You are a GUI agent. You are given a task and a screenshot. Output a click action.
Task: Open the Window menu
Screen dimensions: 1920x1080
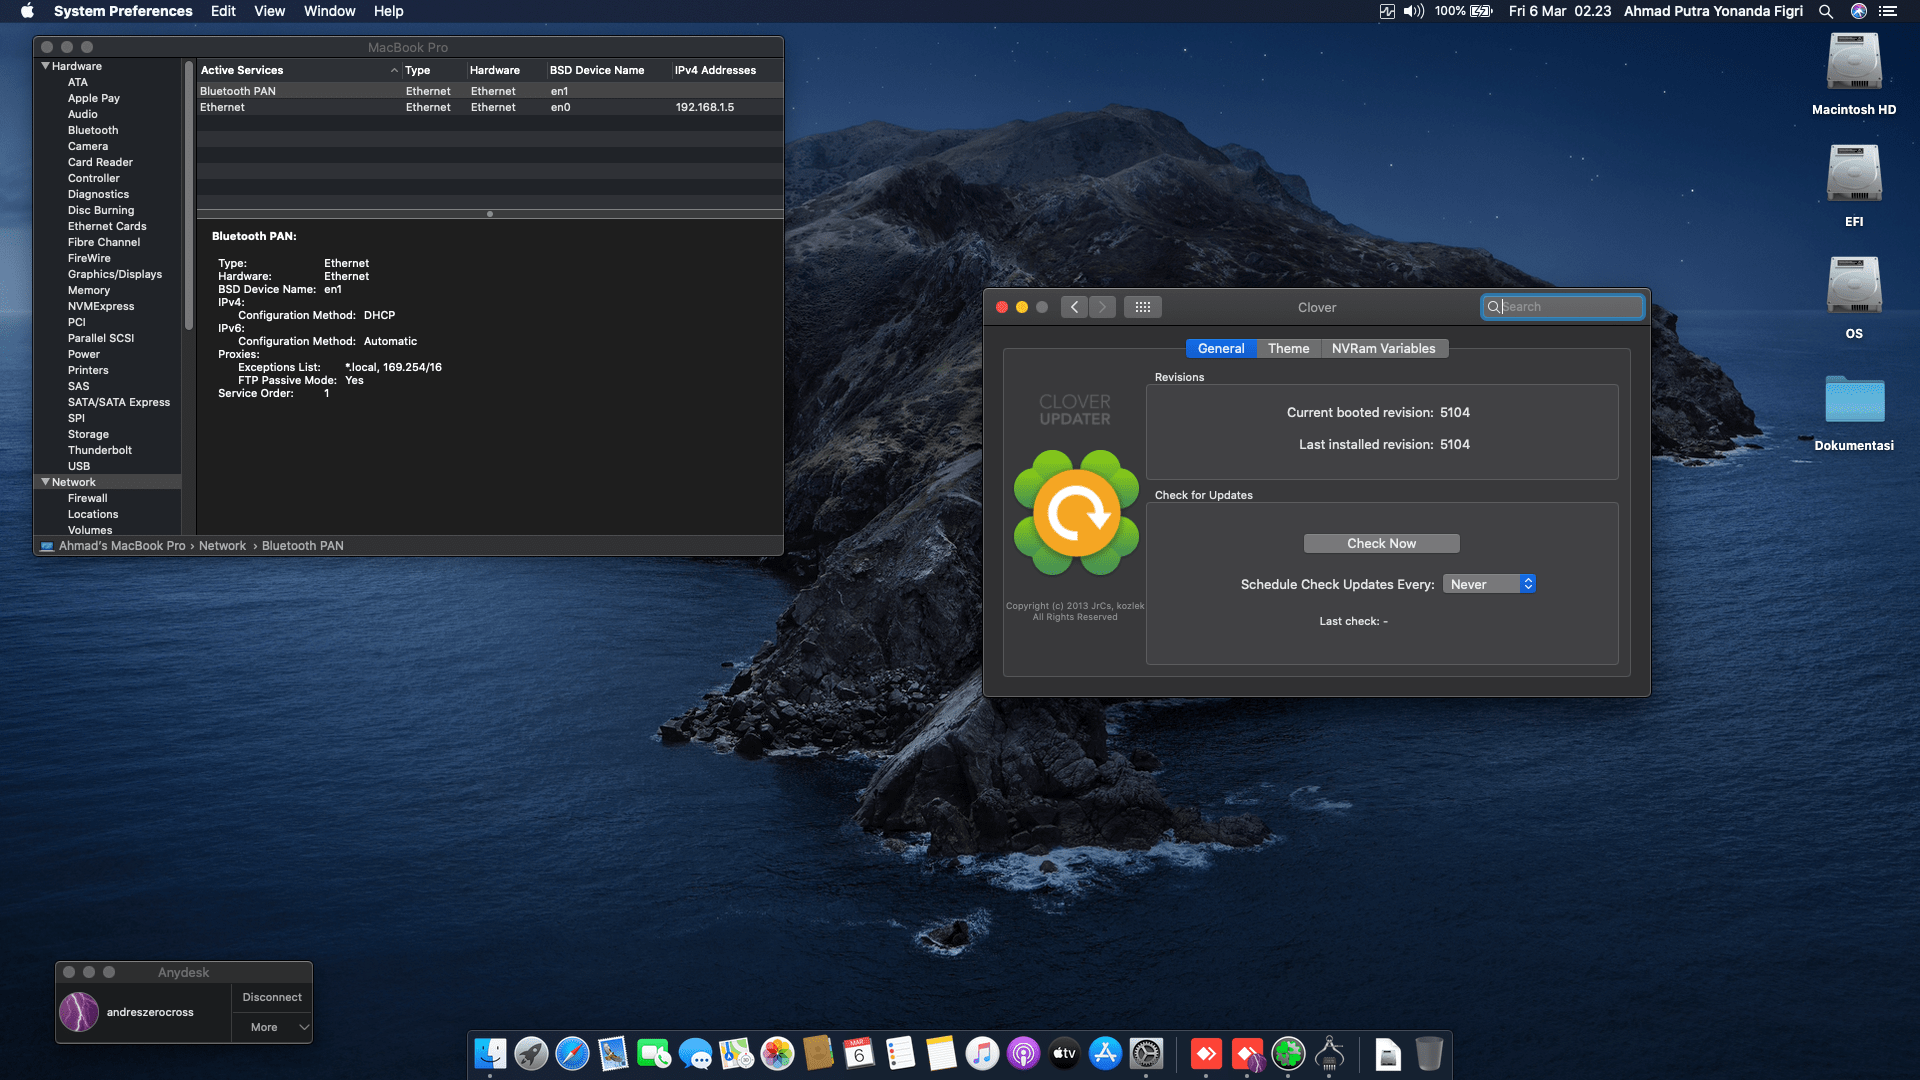(329, 11)
